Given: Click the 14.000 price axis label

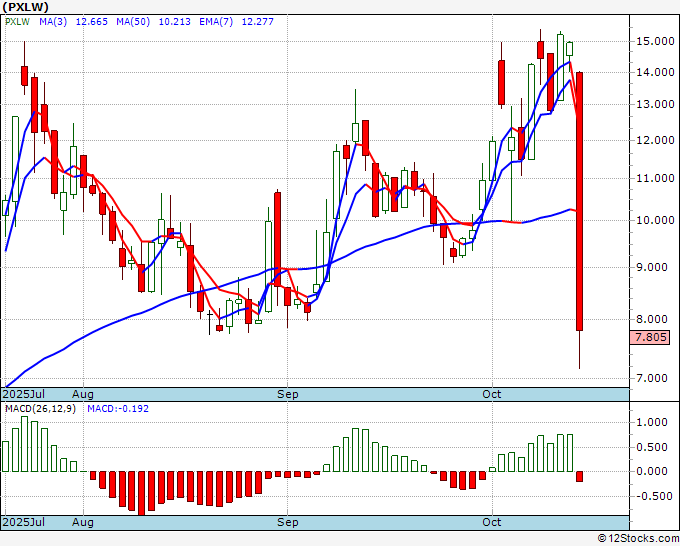Looking at the screenshot, I should tap(655, 72).
